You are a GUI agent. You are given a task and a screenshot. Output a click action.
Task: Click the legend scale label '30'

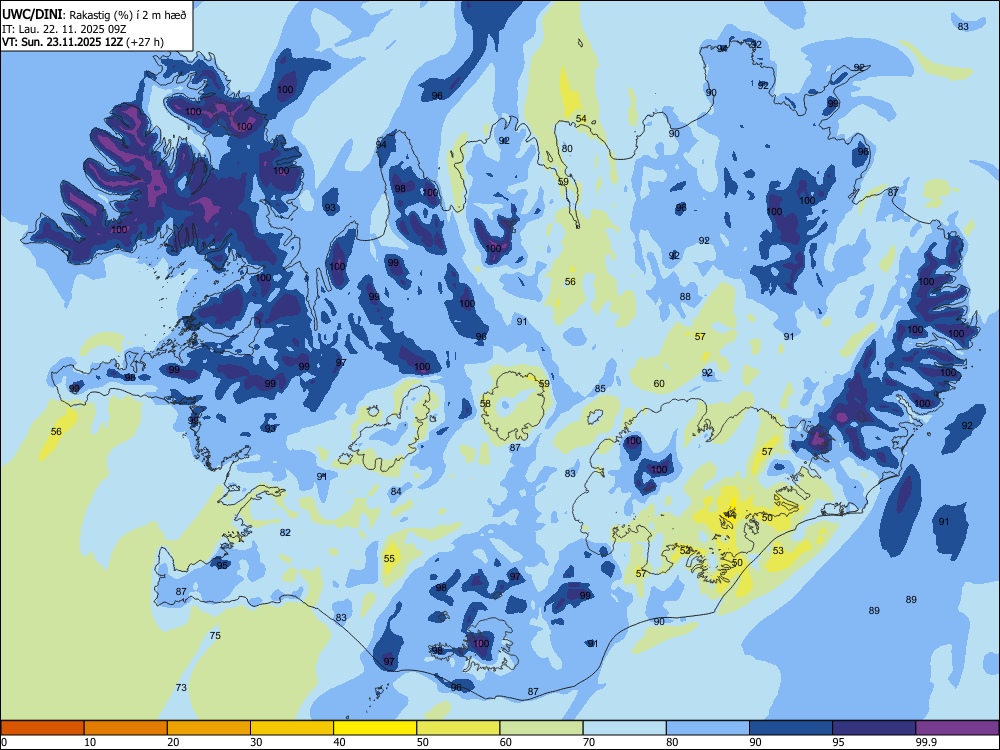pos(256,742)
